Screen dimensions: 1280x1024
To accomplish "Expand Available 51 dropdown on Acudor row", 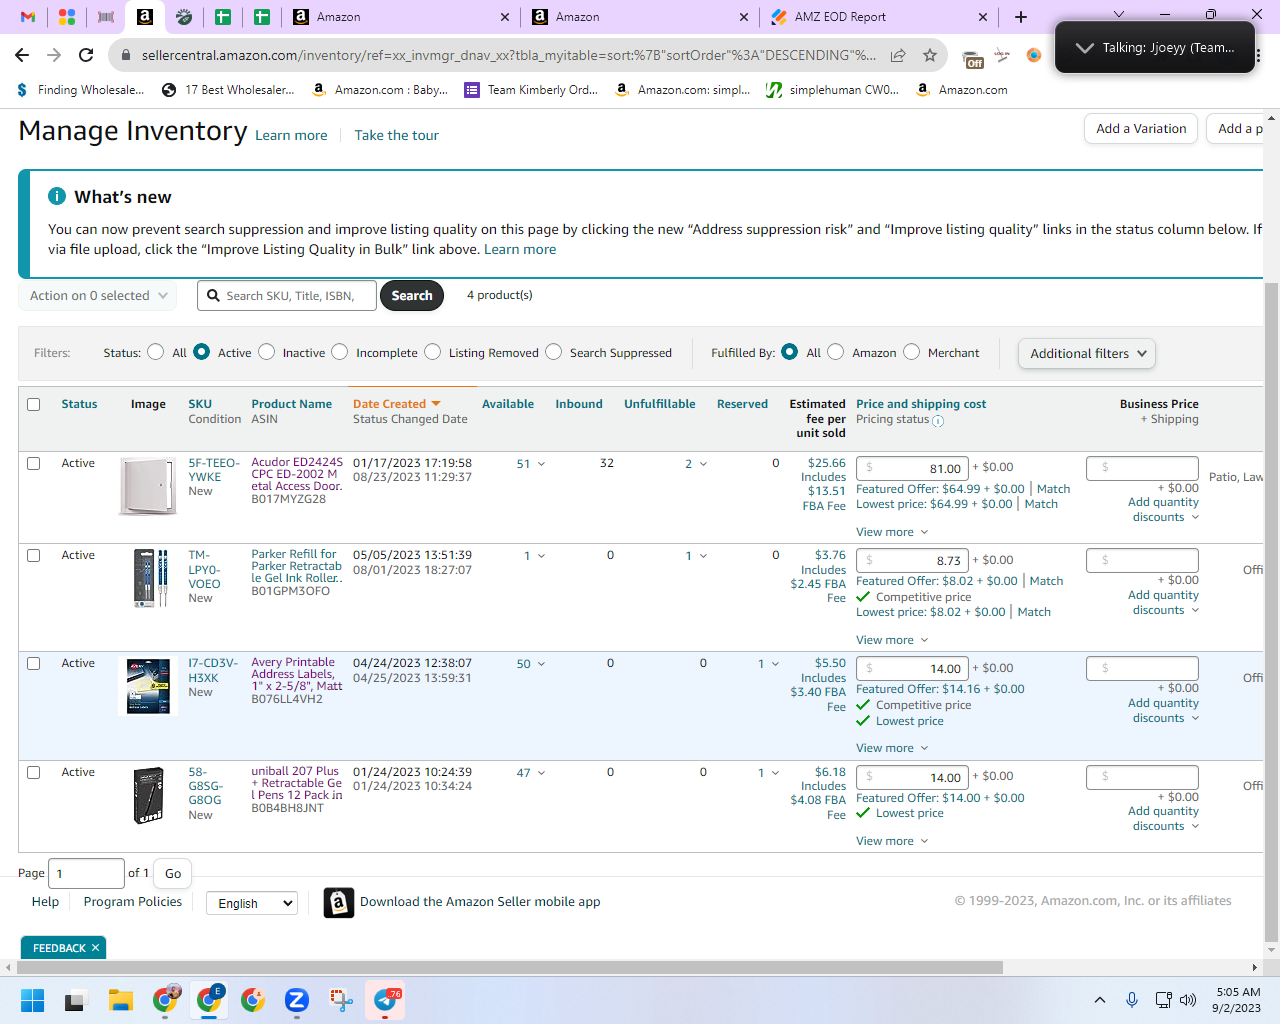I will pyautogui.click(x=542, y=464).
